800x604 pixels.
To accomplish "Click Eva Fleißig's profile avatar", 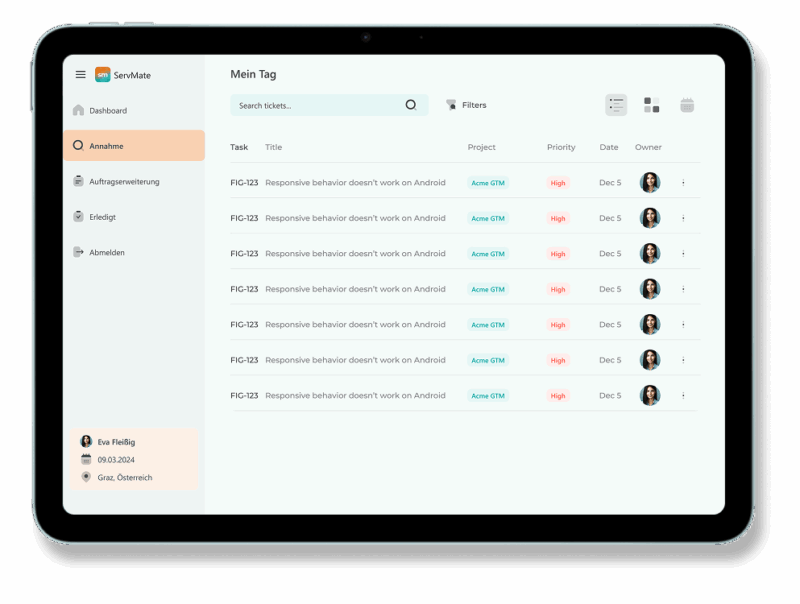I will tap(86, 441).
